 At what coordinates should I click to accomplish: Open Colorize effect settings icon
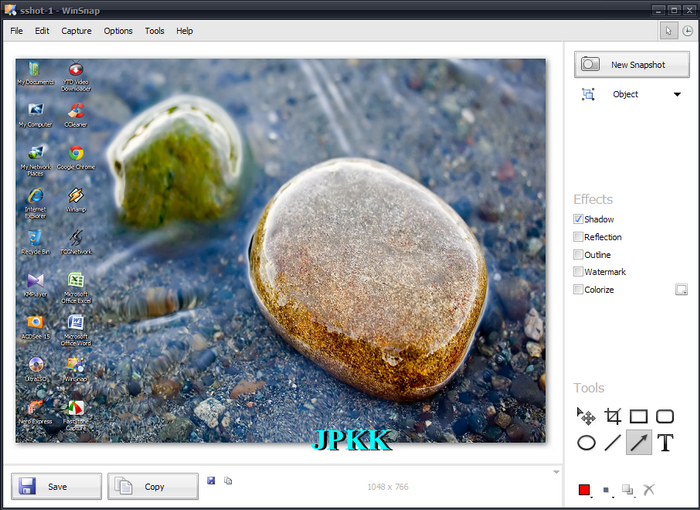click(681, 290)
